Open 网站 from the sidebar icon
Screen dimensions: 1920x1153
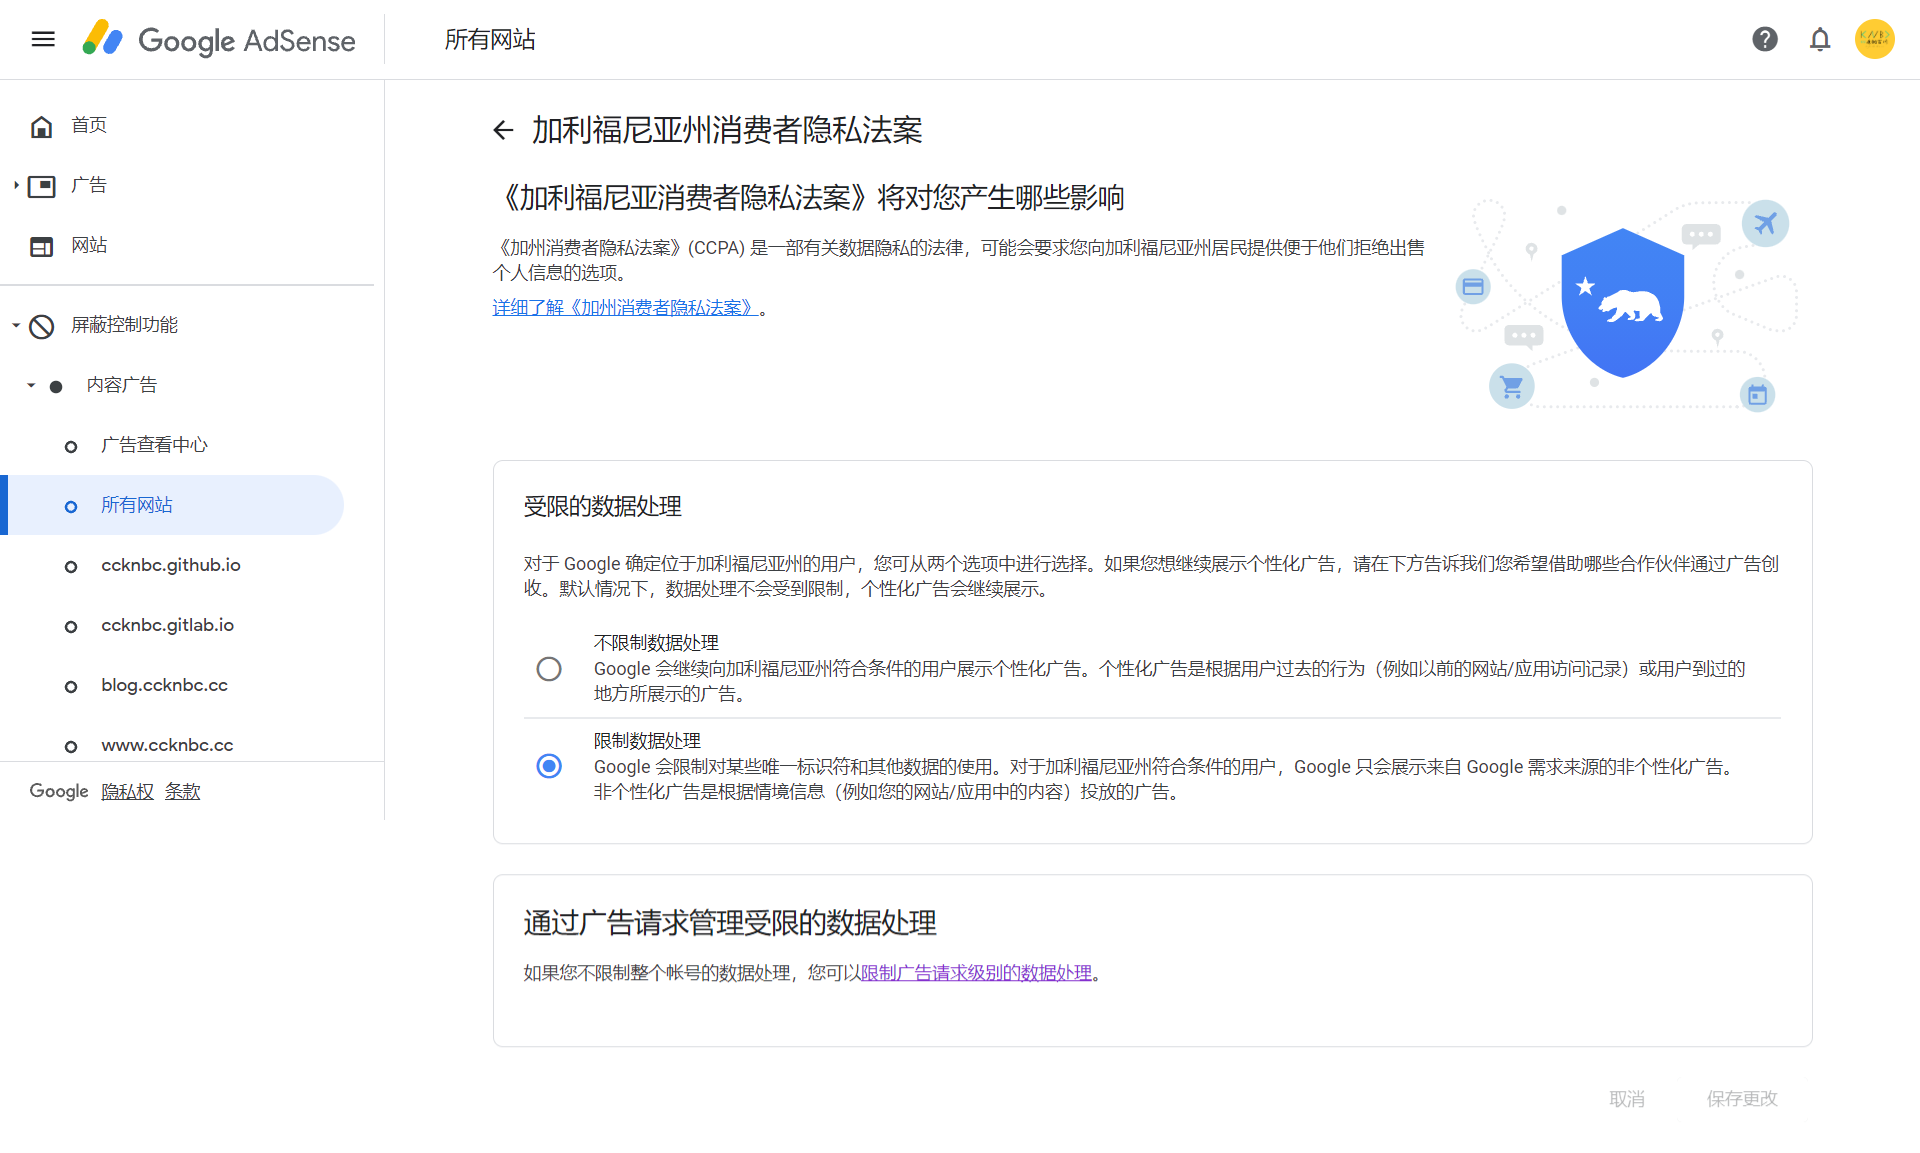(x=41, y=245)
